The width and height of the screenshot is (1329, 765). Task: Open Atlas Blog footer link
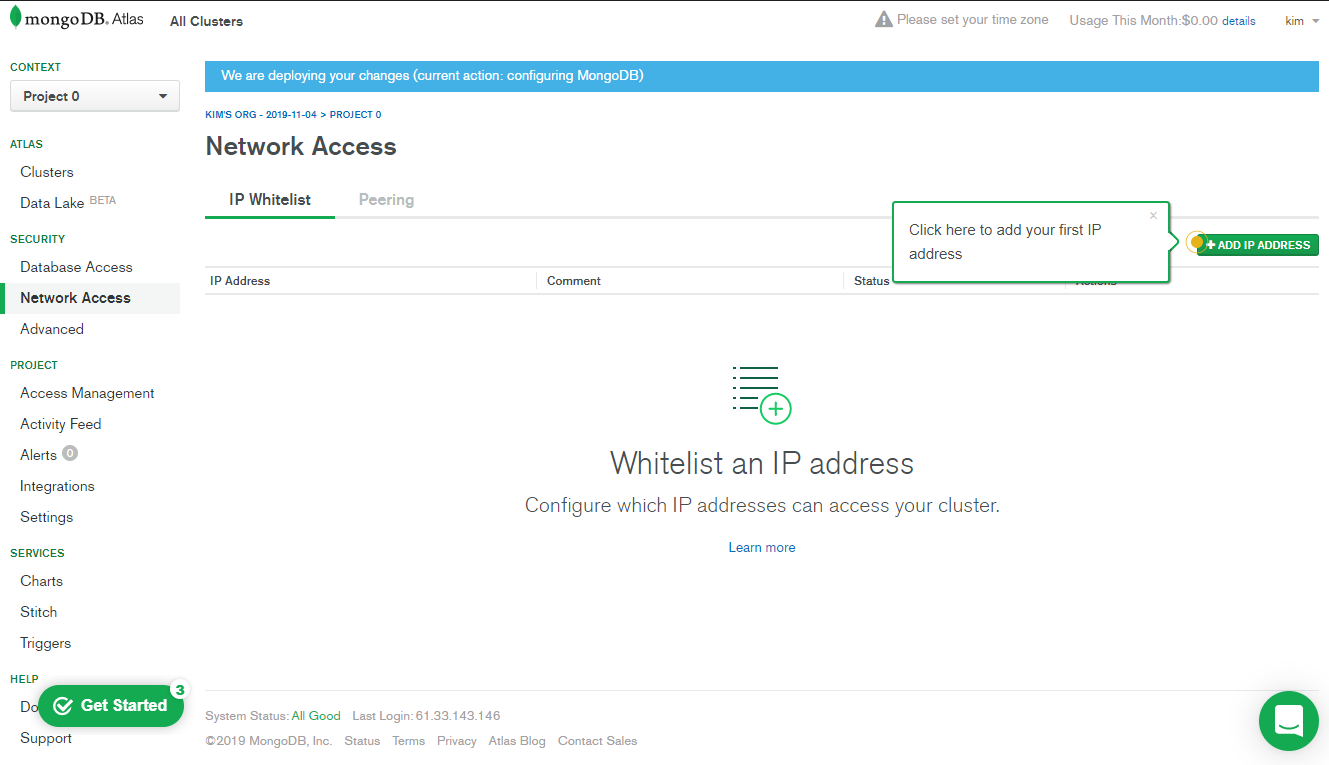[x=517, y=741]
